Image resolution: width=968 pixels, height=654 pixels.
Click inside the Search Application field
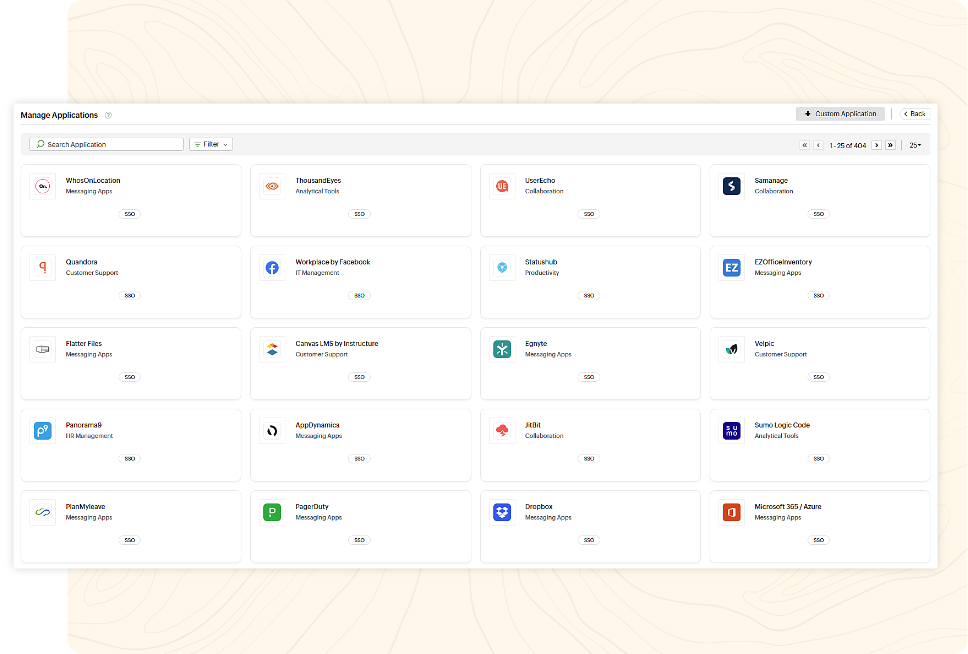[105, 143]
